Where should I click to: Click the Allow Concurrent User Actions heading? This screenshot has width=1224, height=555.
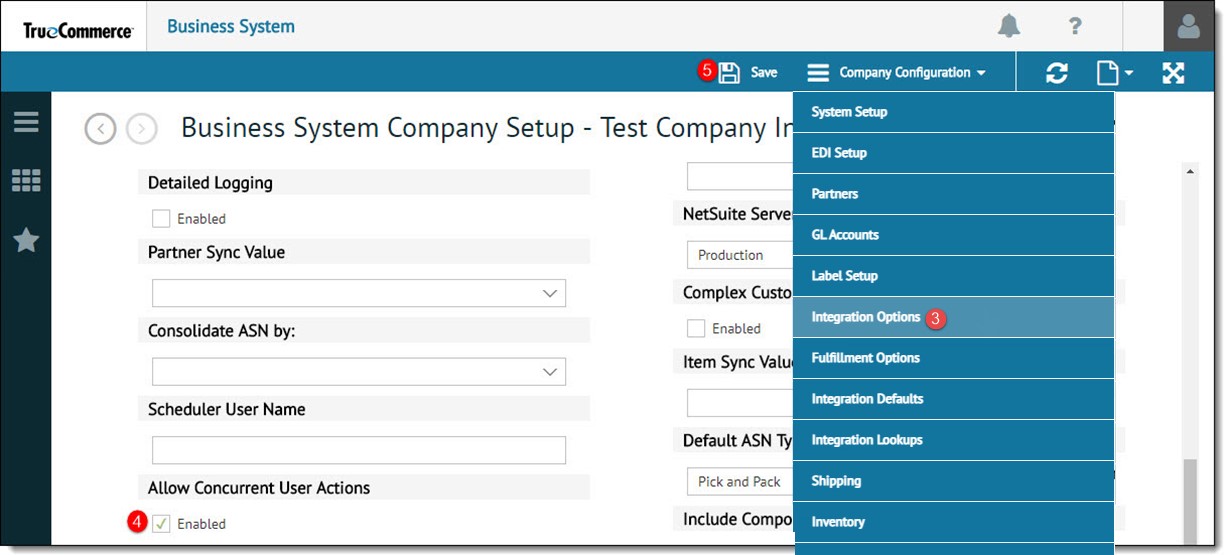(x=259, y=488)
